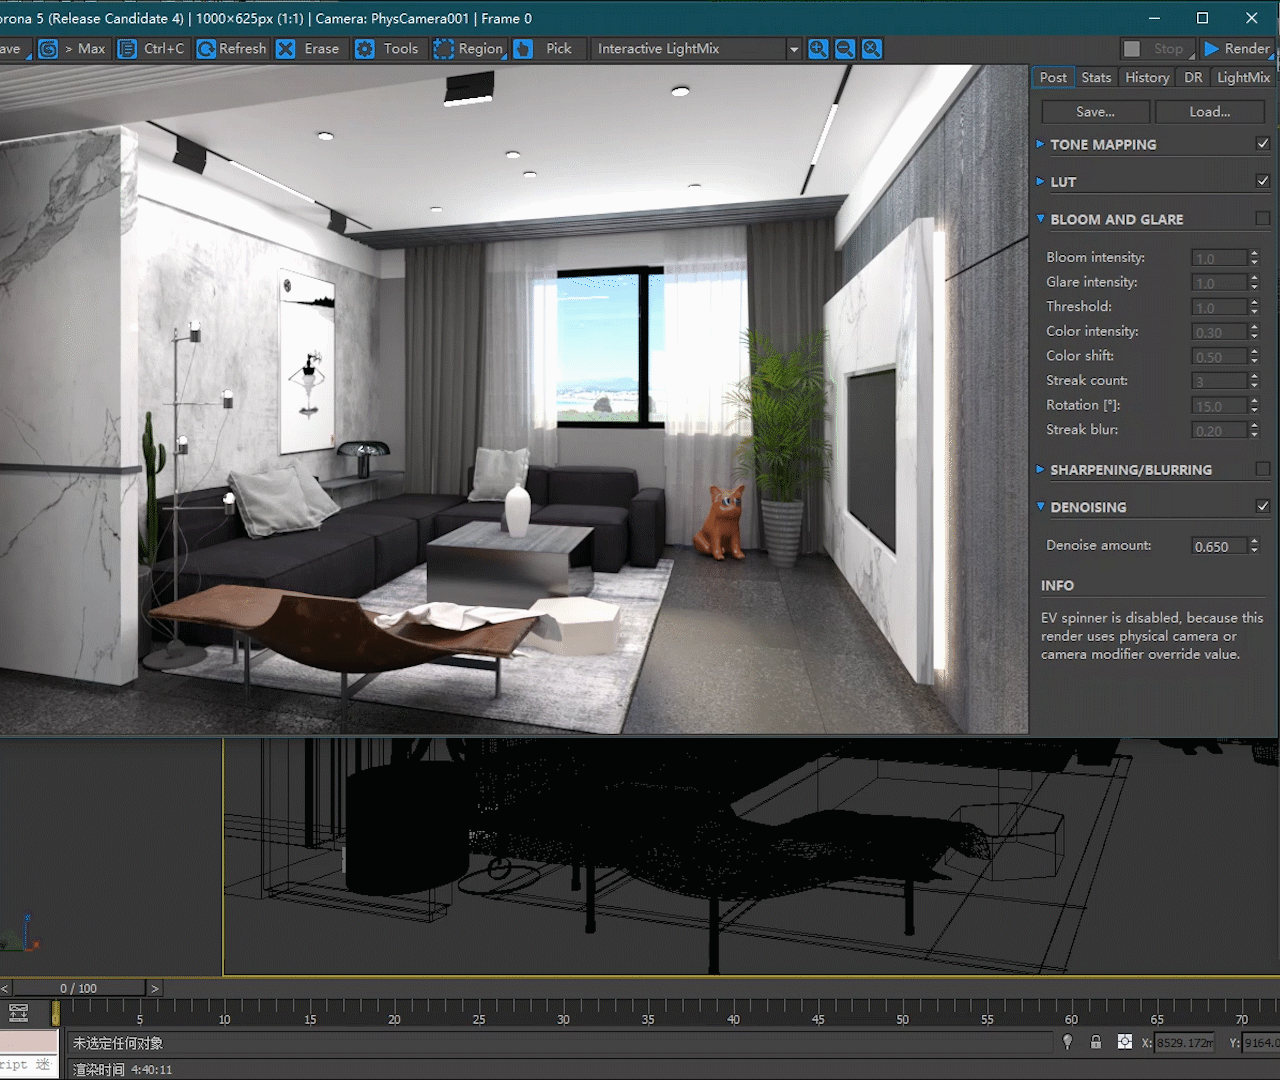This screenshot has height=1080, width=1280.
Task: Reset zoom to fit the image
Action: click(x=872, y=49)
